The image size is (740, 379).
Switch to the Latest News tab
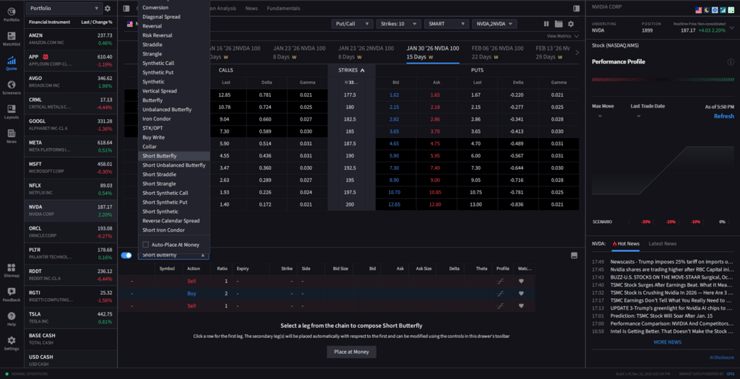coord(662,244)
